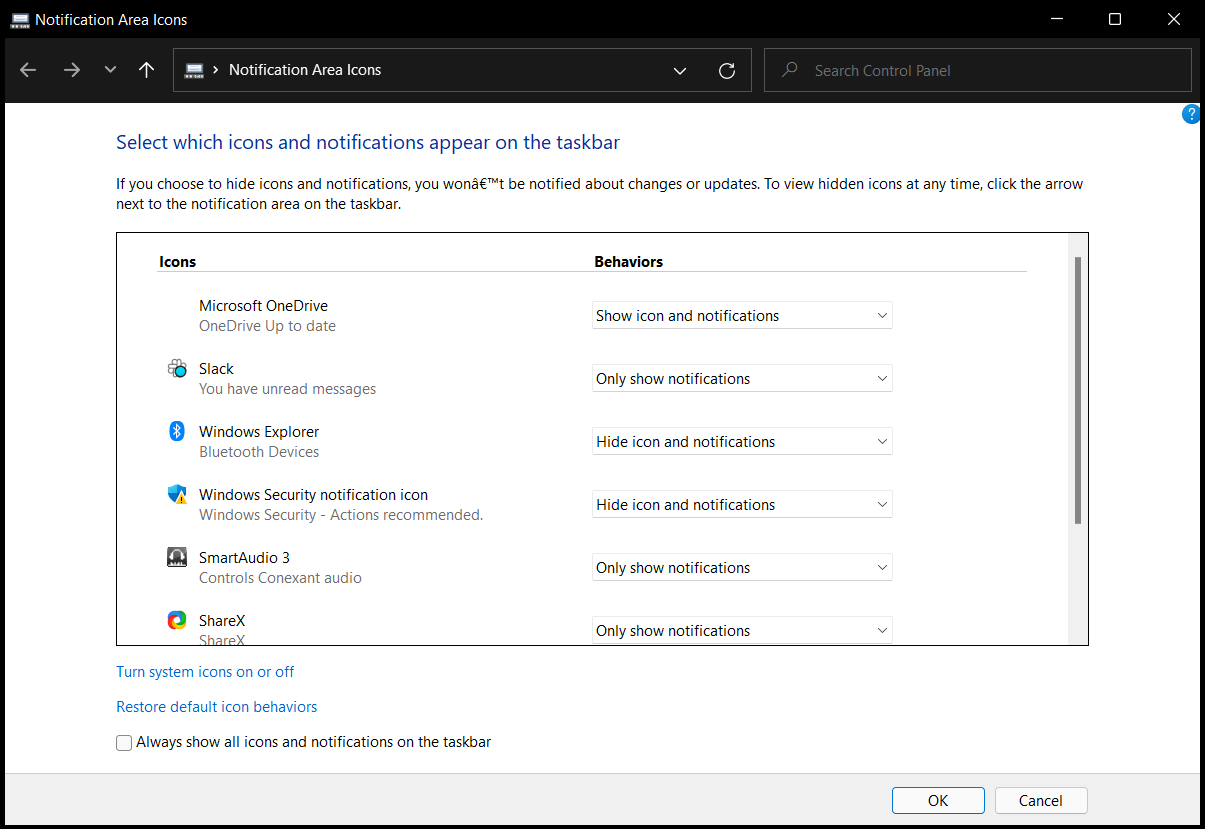This screenshot has width=1205, height=829.
Task: Click inside the Search Control Panel field
Action: (x=990, y=71)
